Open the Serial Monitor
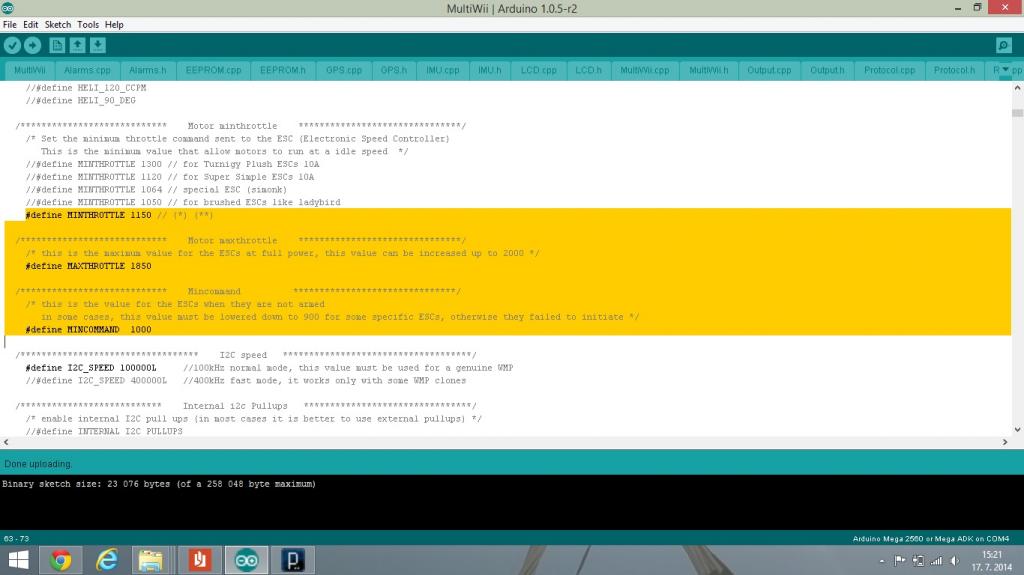The width and height of the screenshot is (1024, 575). tap(1003, 45)
